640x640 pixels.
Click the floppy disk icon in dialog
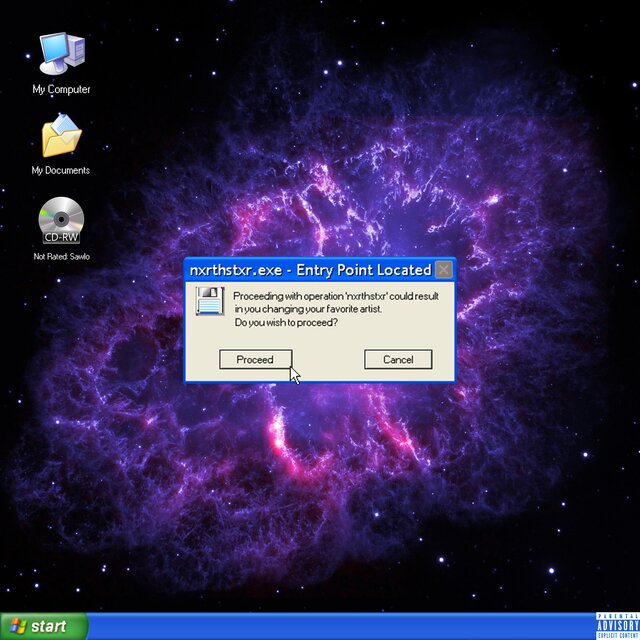(x=209, y=301)
